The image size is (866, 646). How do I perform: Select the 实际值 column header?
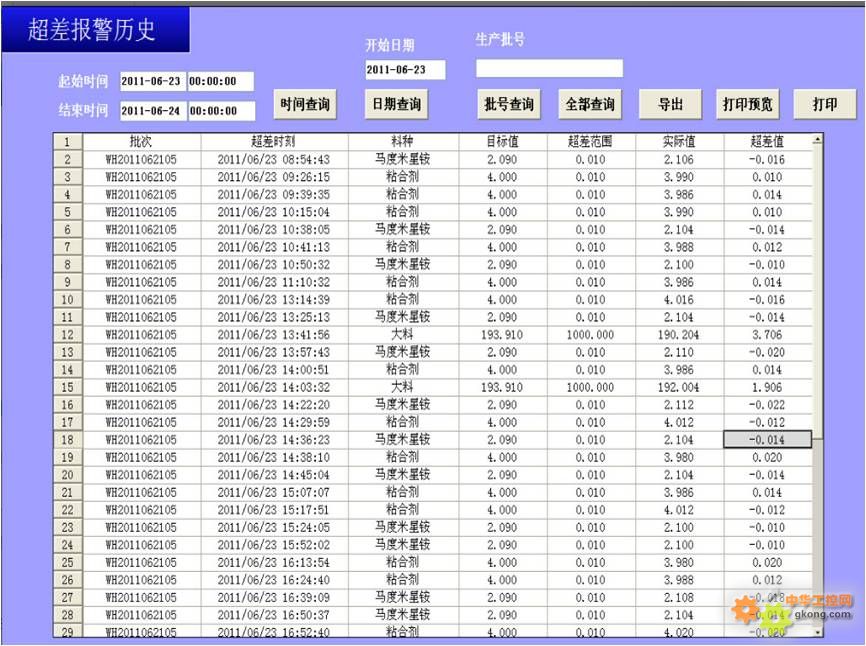pyautogui.click(x=679, y=141)
